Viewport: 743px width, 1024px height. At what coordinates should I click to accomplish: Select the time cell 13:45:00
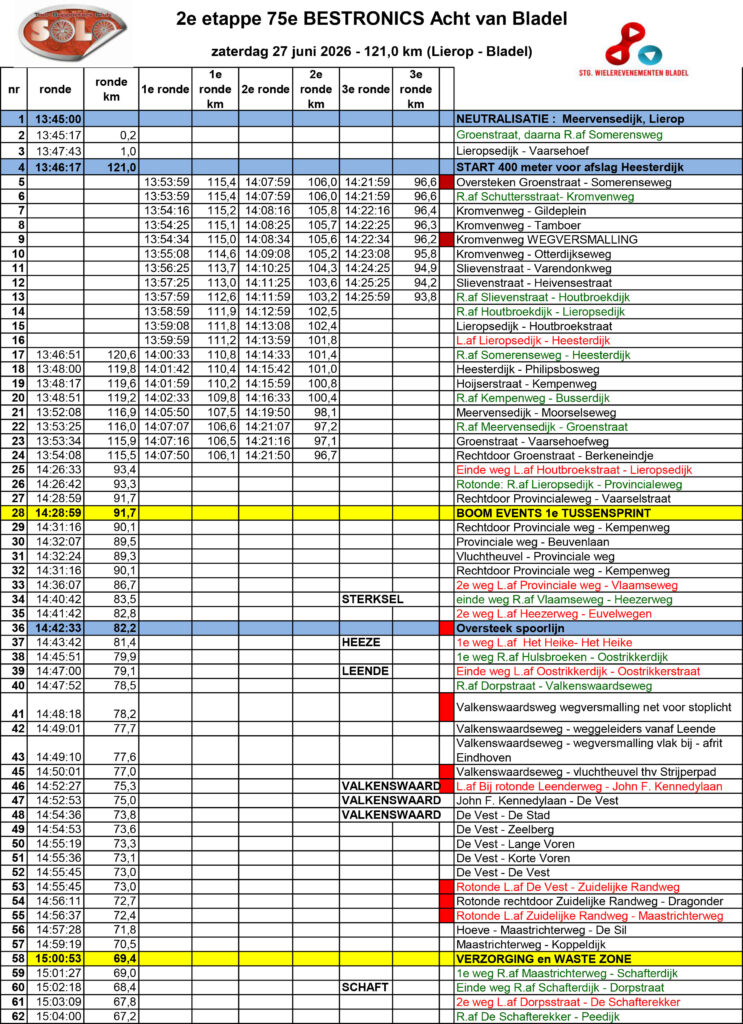tap(58, 119)
